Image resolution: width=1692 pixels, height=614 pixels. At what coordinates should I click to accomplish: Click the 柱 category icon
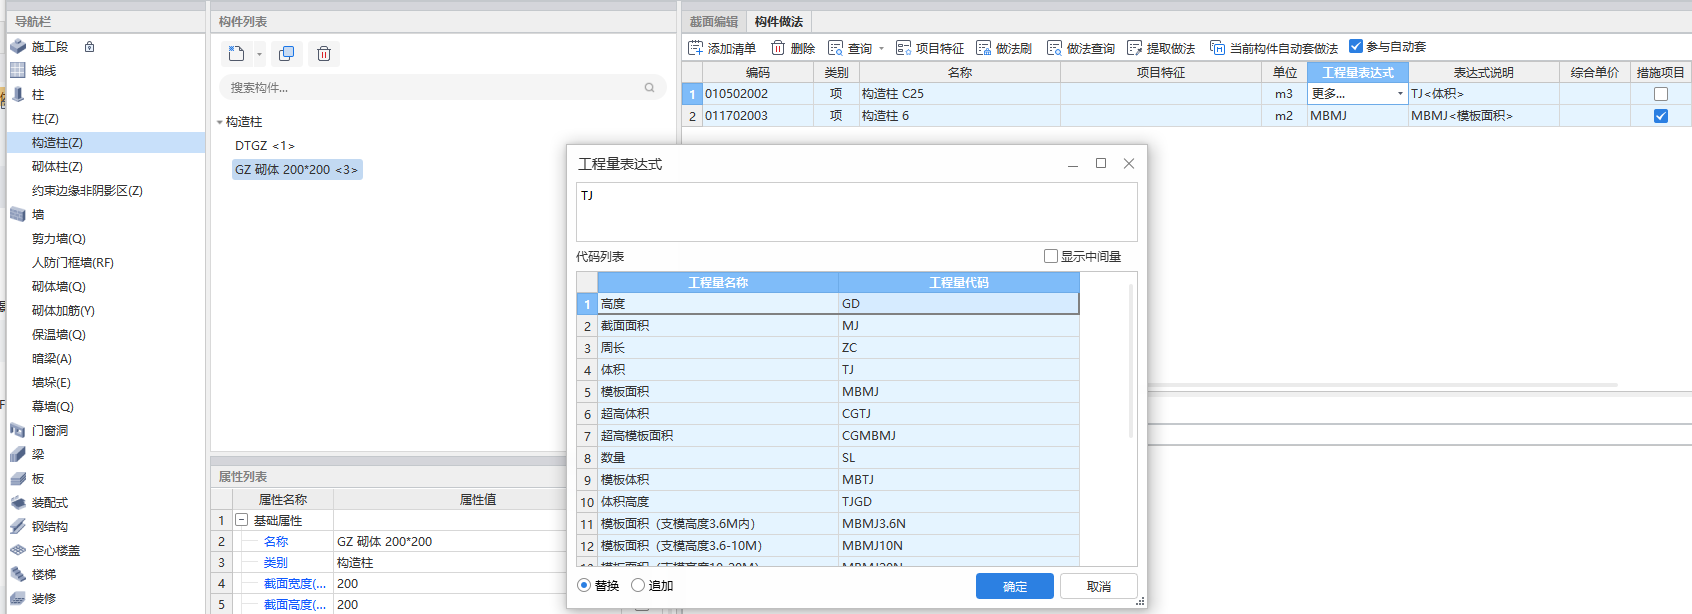tap(18, 94)
